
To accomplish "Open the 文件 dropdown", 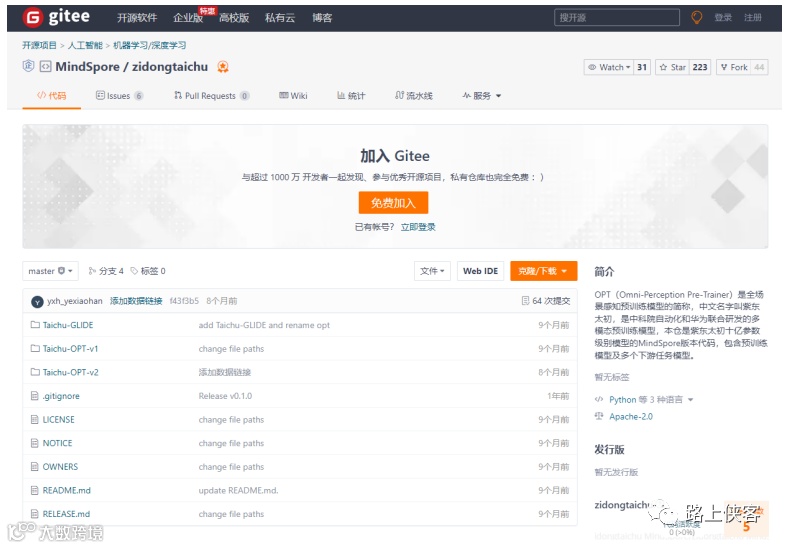I will coord(432,271).
